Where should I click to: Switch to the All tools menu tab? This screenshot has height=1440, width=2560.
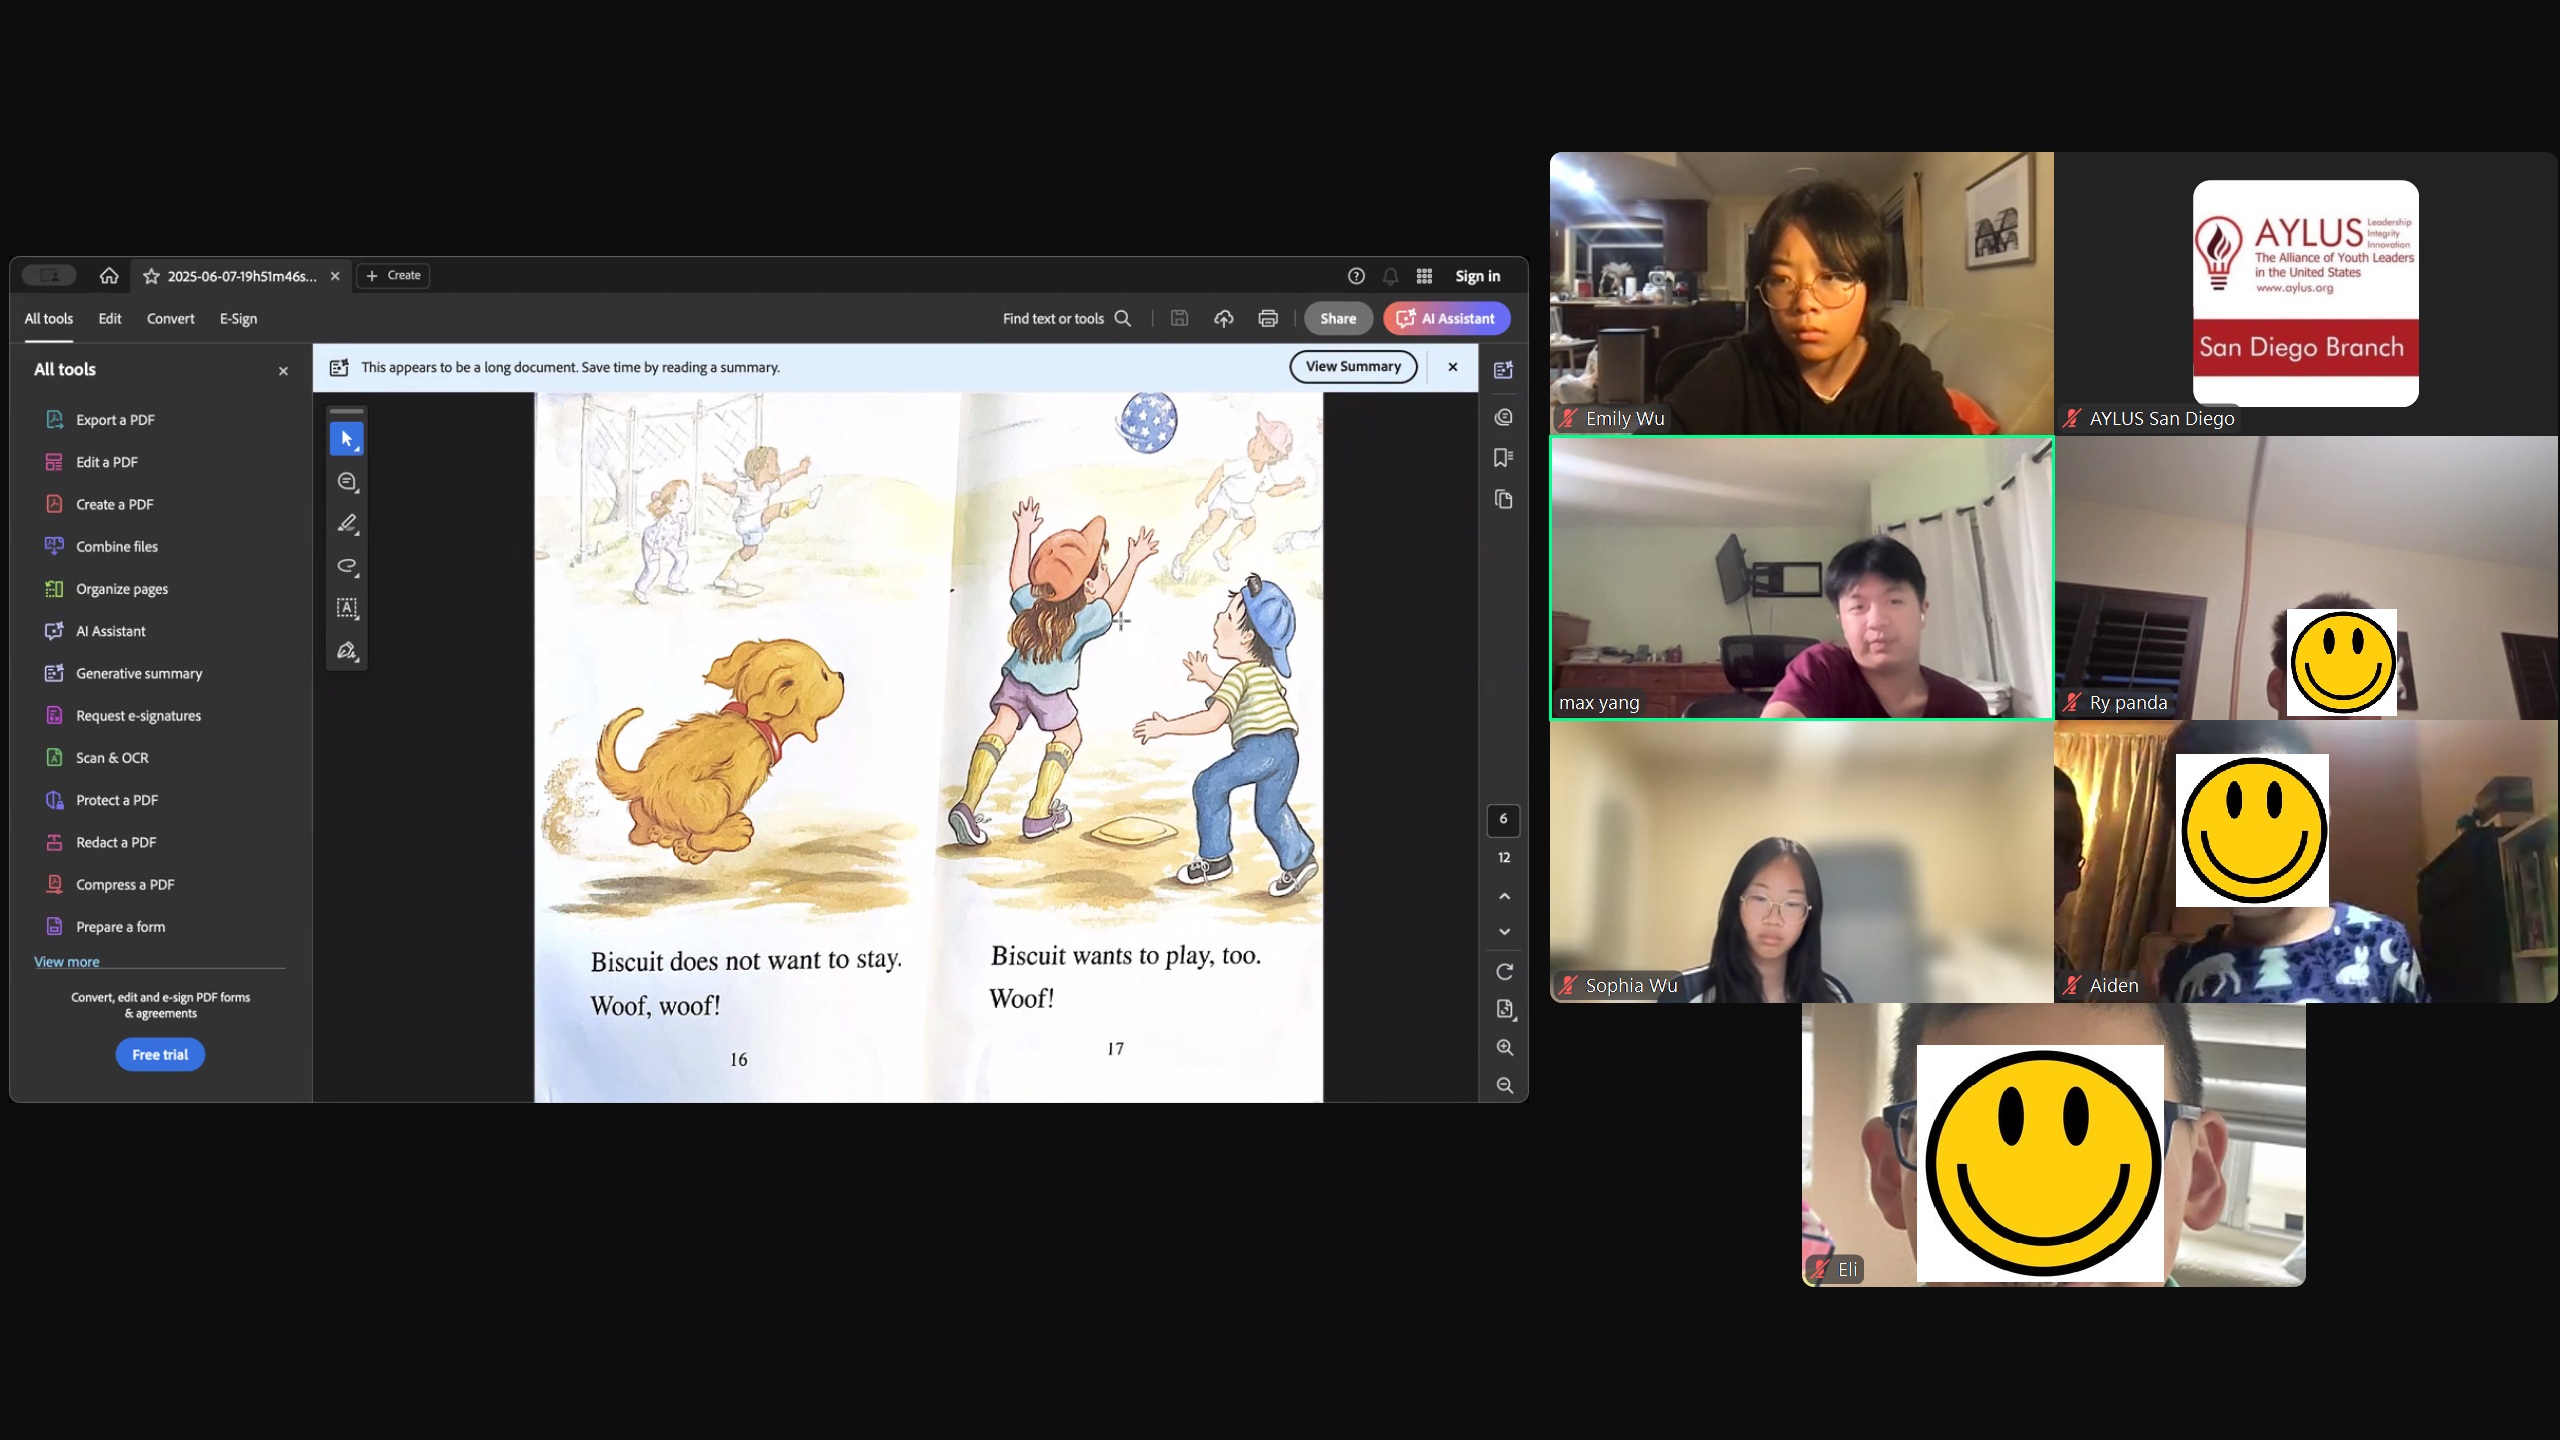pyautogui.click(x=49, y=319)
